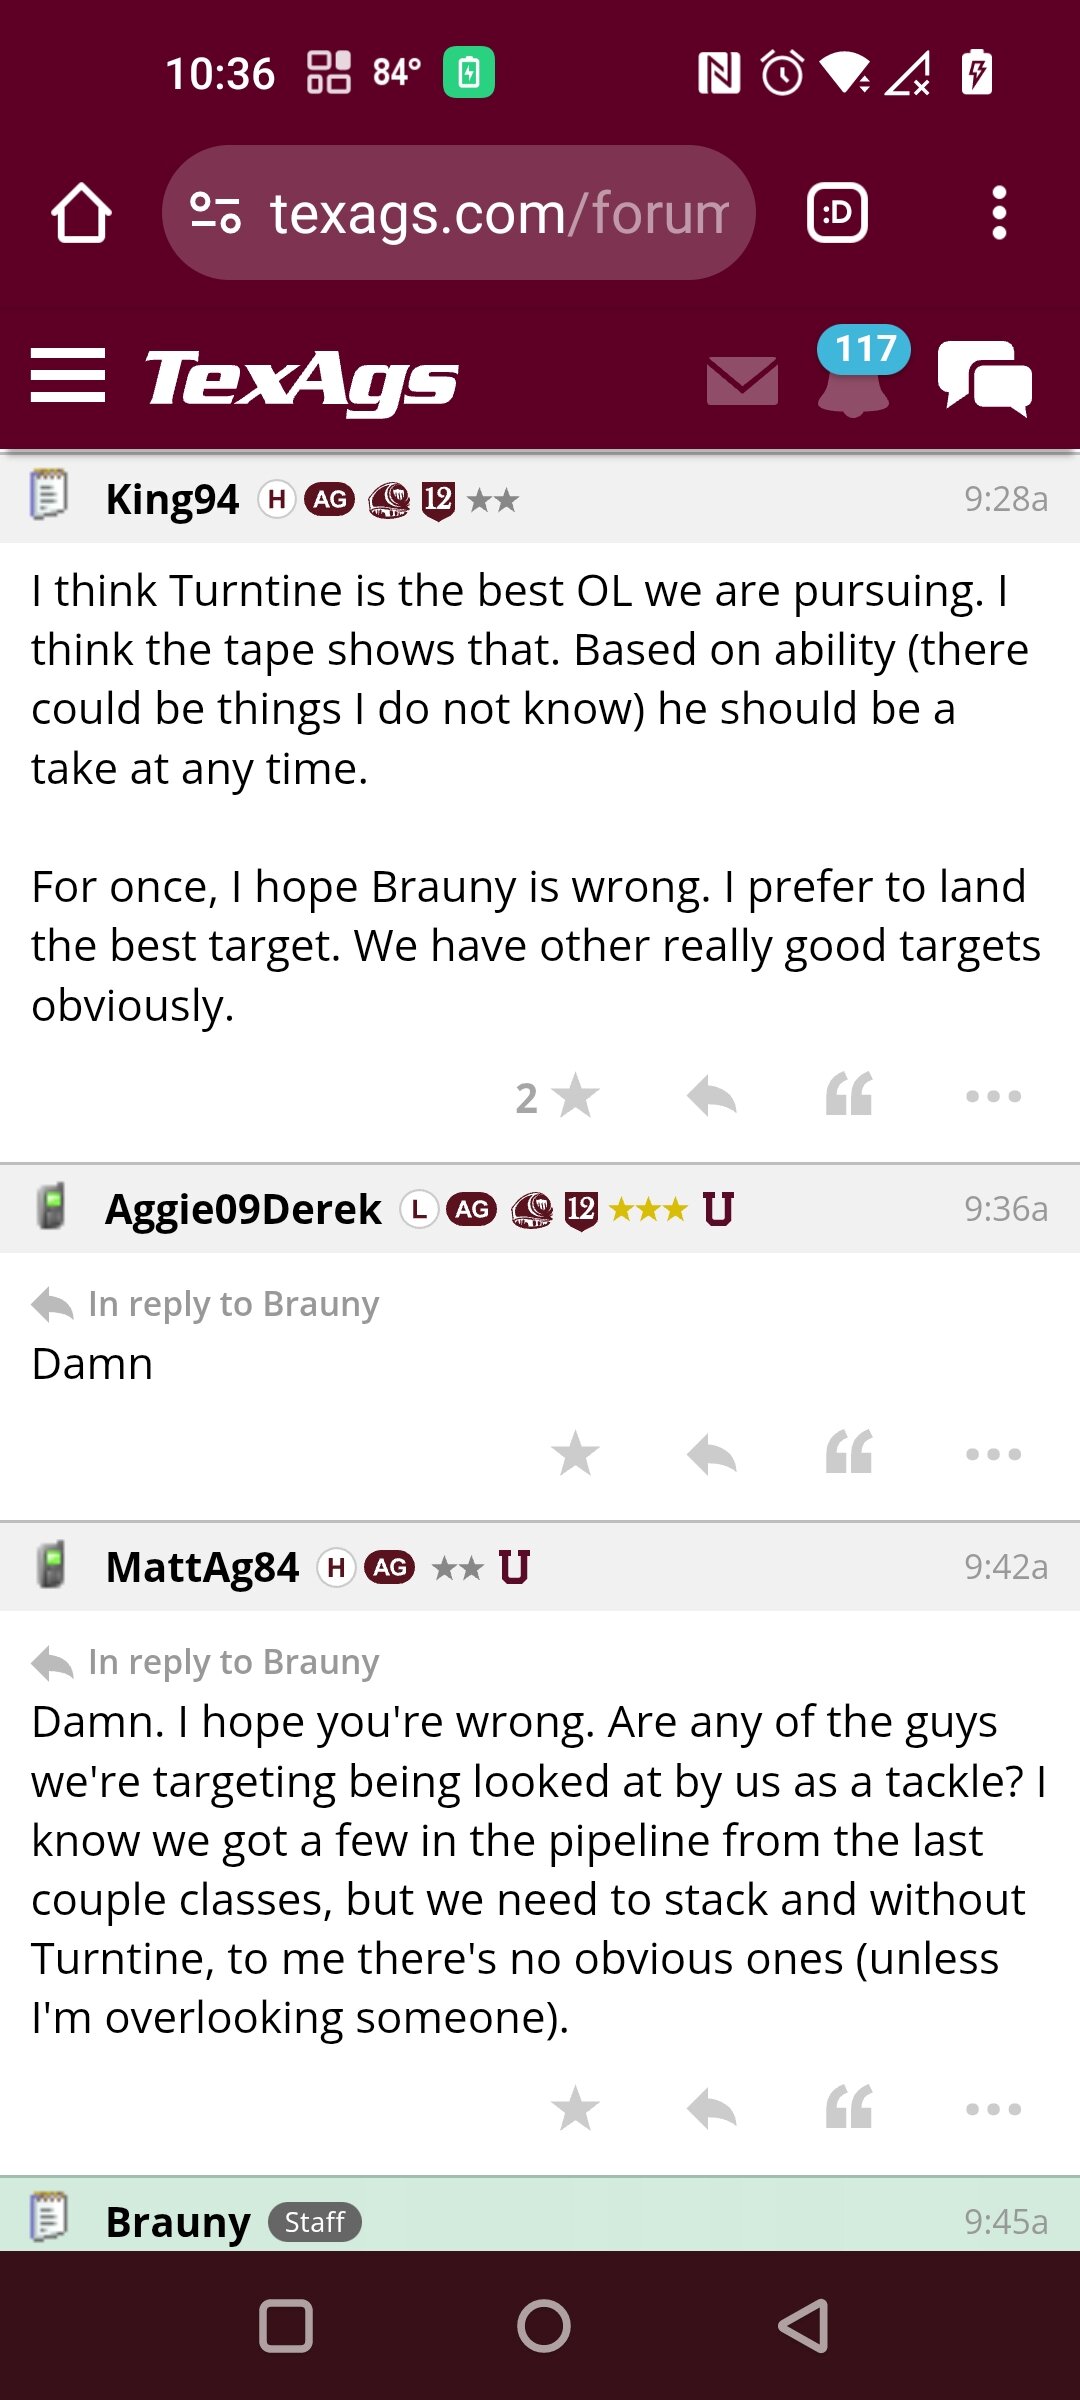
Task: Quote MattAg84's post
Action: click(x=849, y=2109)
